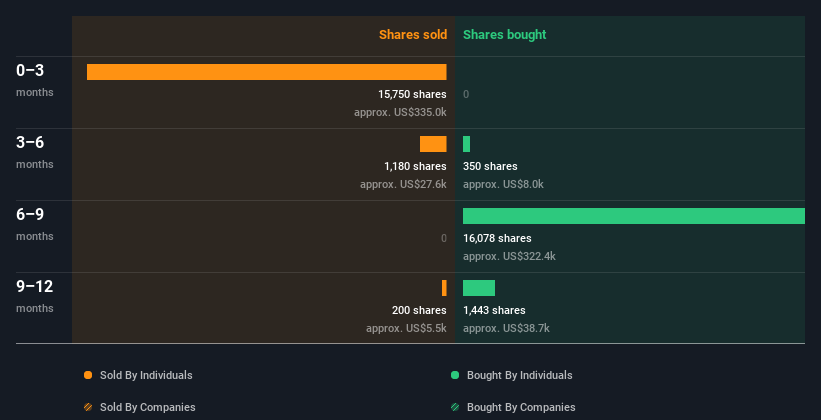The image size is (821, 420).
Task: Click the green 3–6 months bought bar
Action: (467, 143)
